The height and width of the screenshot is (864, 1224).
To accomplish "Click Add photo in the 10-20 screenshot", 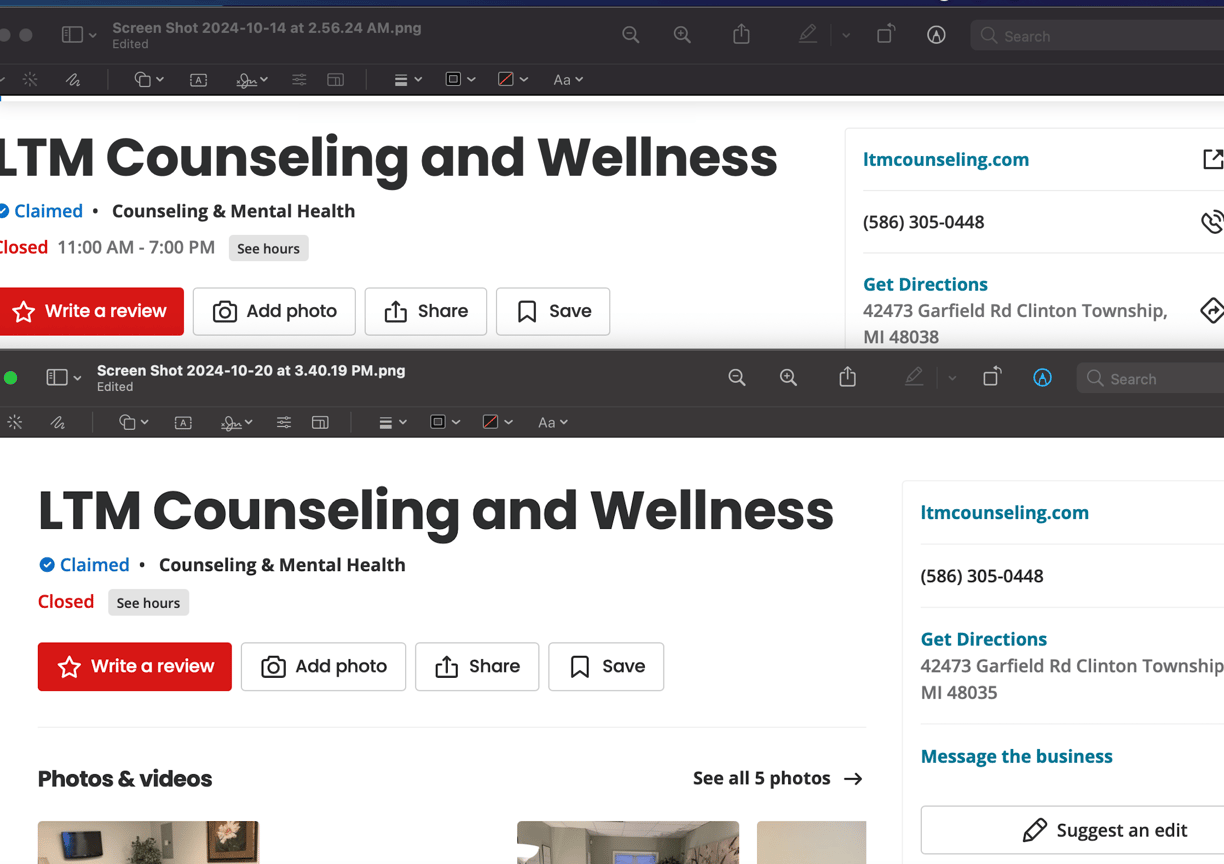I will click(x=323, y=666).
